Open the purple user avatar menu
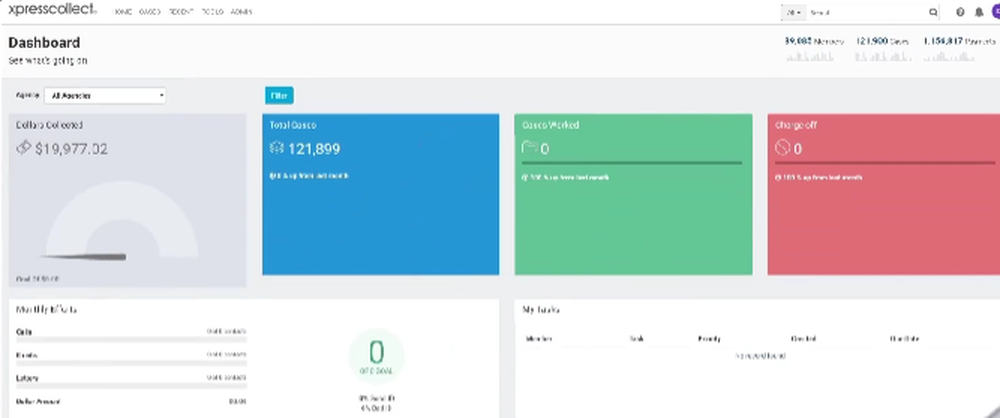Viewport: 1000px width, 418px height. 996,12
